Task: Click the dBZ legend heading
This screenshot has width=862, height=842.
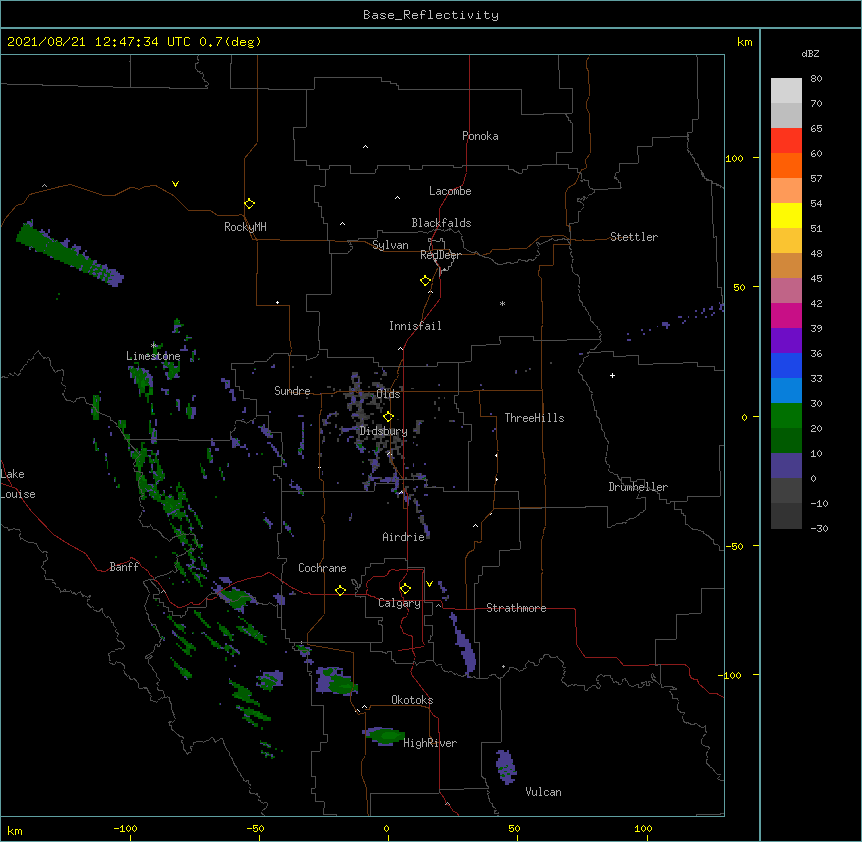Action: 810,53
